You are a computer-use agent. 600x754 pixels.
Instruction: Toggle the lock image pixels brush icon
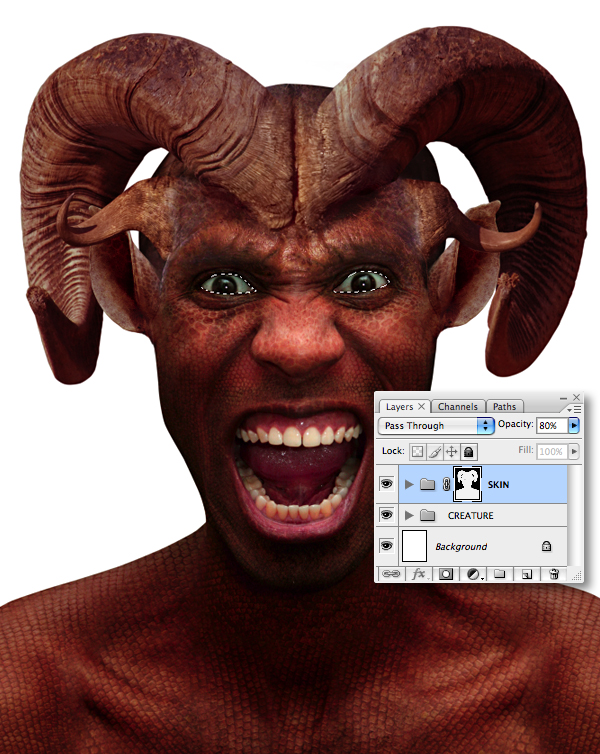click(x=435, y=452)
